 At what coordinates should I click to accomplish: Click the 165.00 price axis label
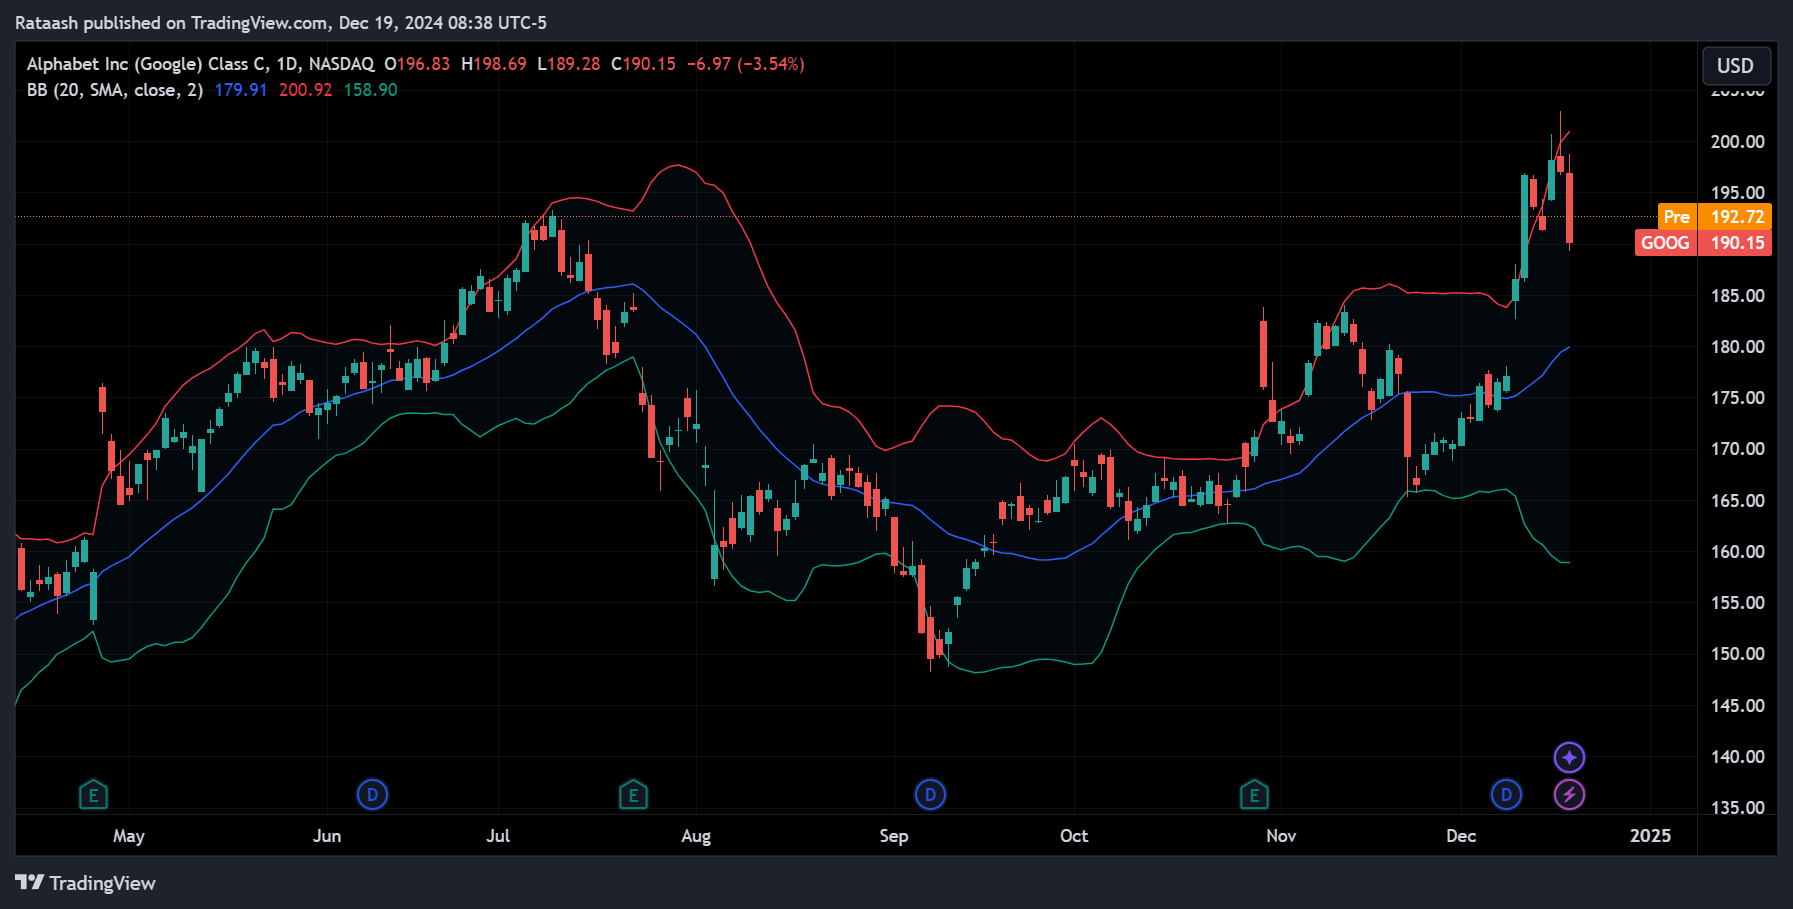point(1738,501)
